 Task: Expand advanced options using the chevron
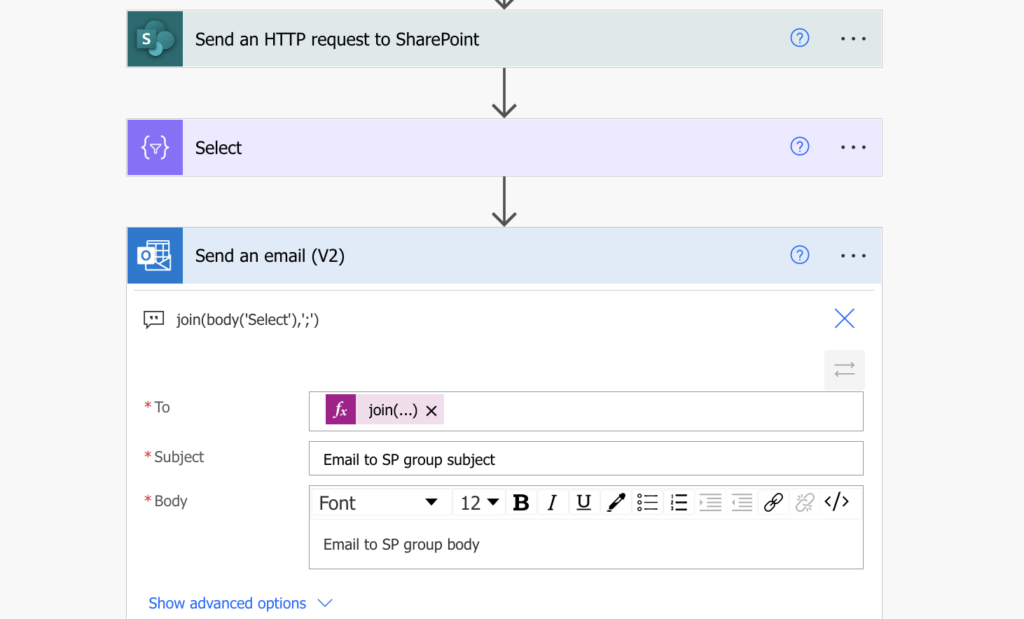coord(325,603)
